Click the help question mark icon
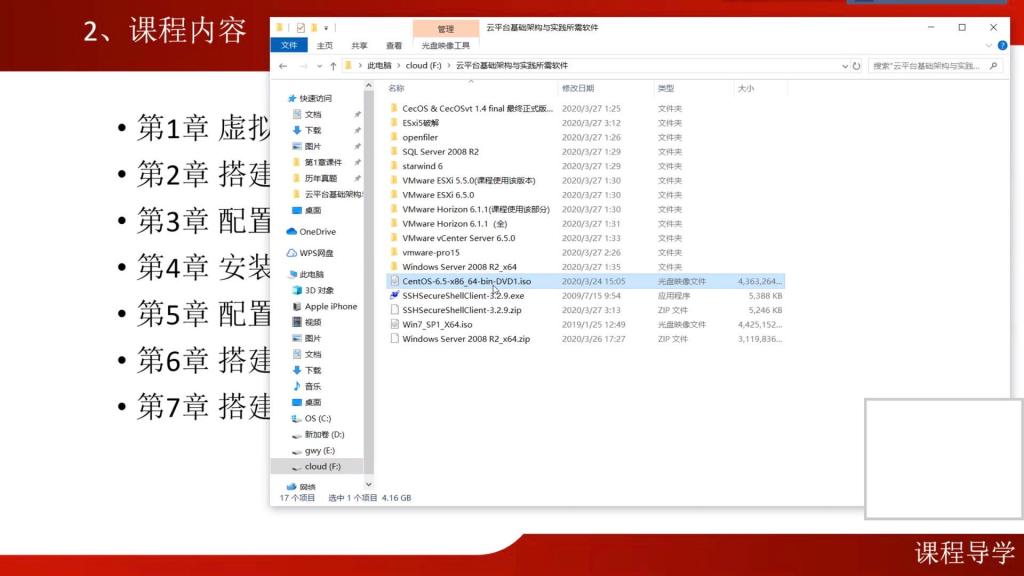Viewport: 1024px width, 576px height. [1001, 45]
